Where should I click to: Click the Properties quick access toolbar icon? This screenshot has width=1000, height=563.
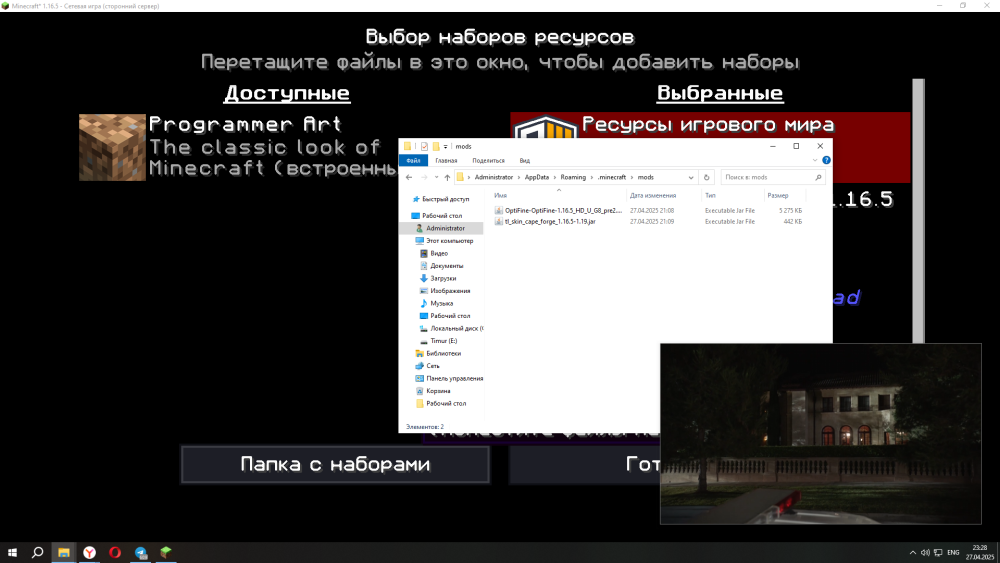(424, 146)
